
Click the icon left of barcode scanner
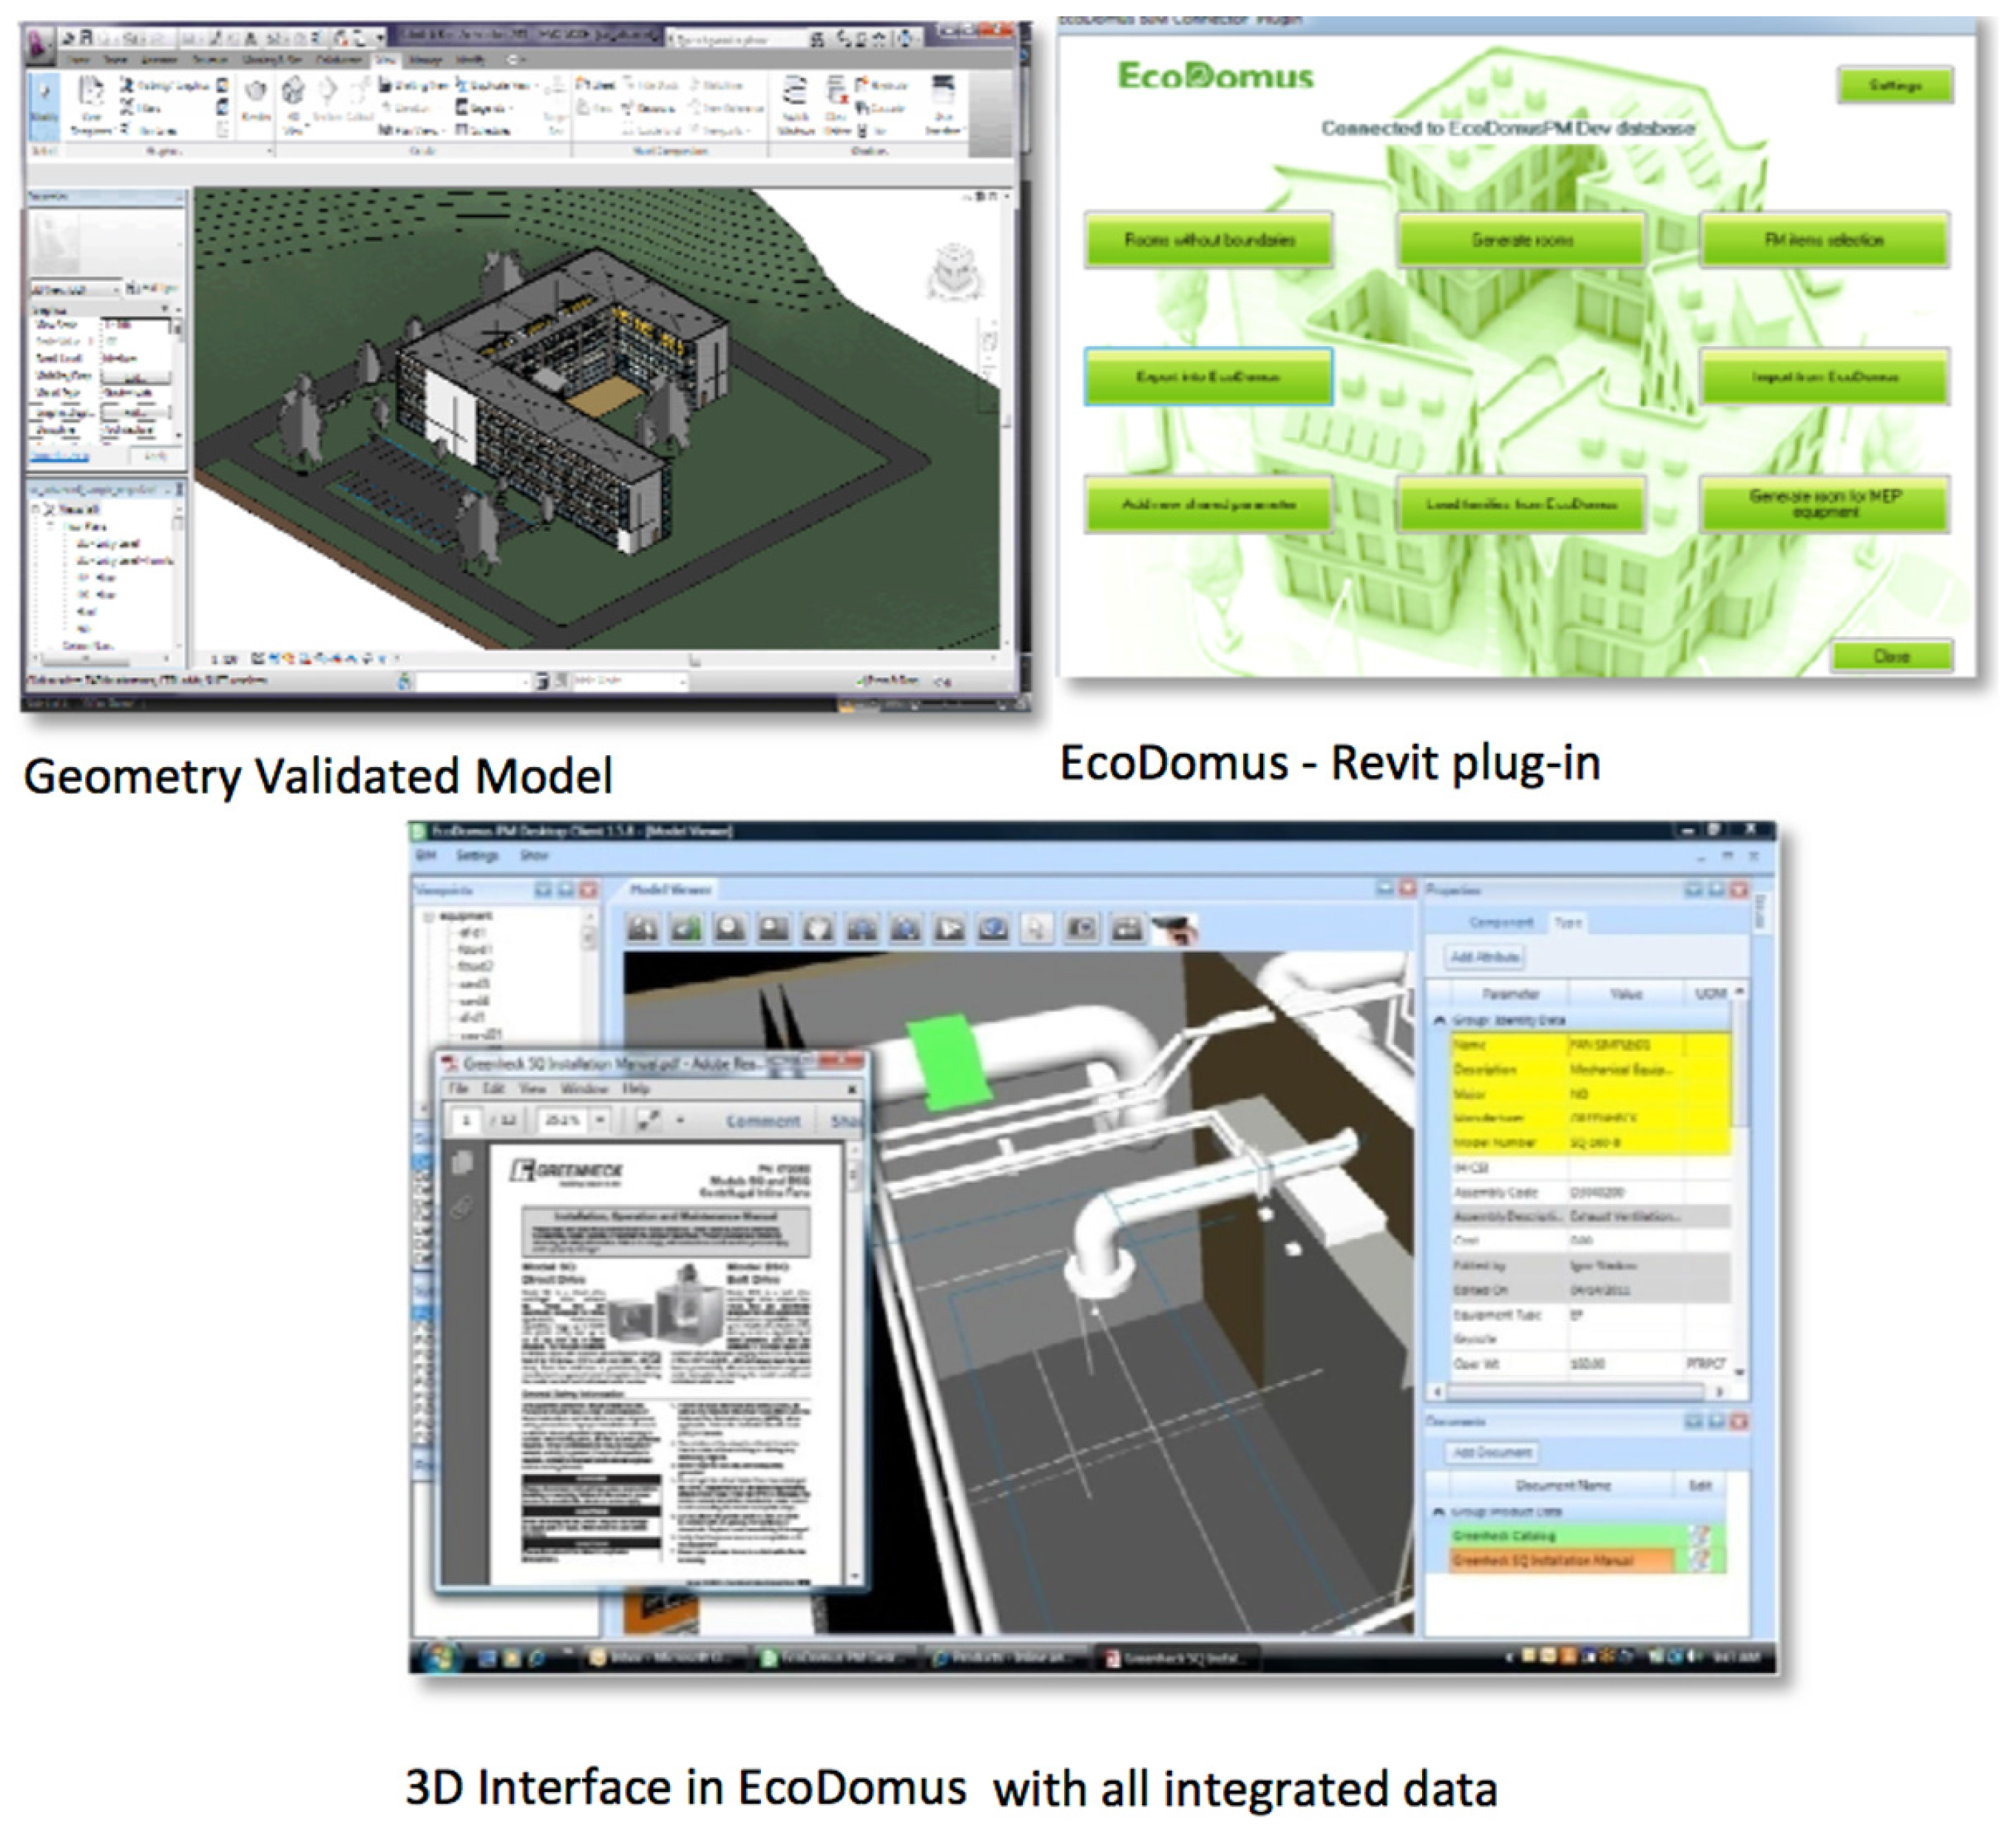(x=1126, y=929)
